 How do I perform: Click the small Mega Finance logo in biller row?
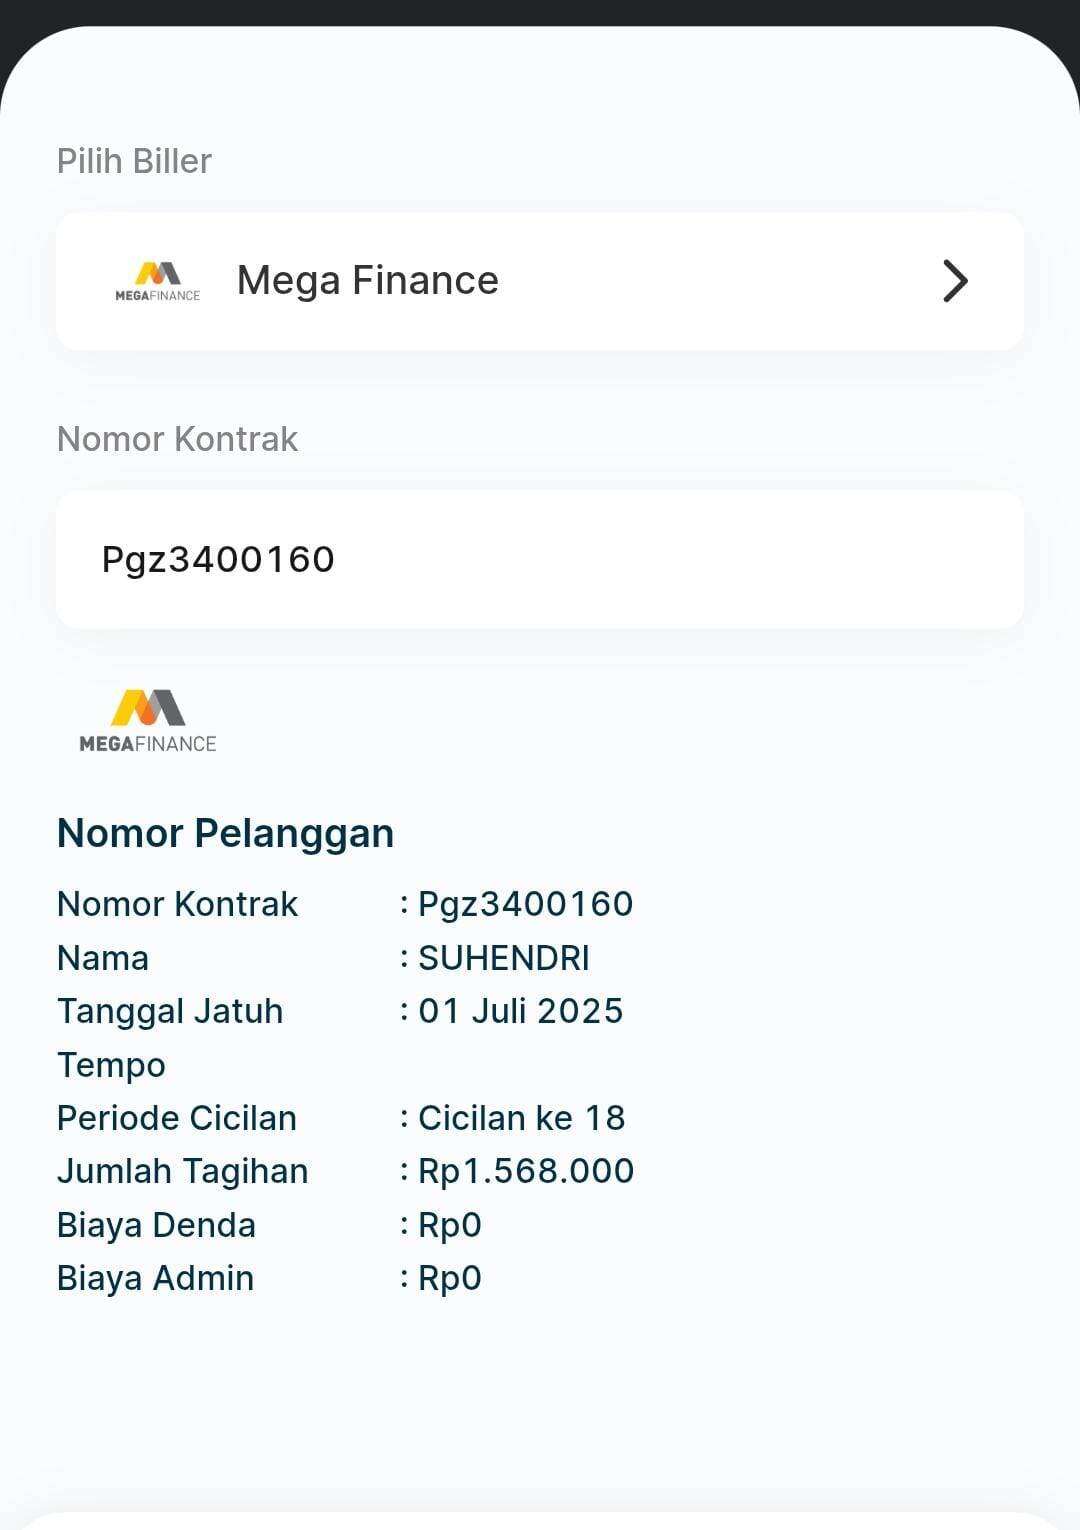(x=158, y=281)
